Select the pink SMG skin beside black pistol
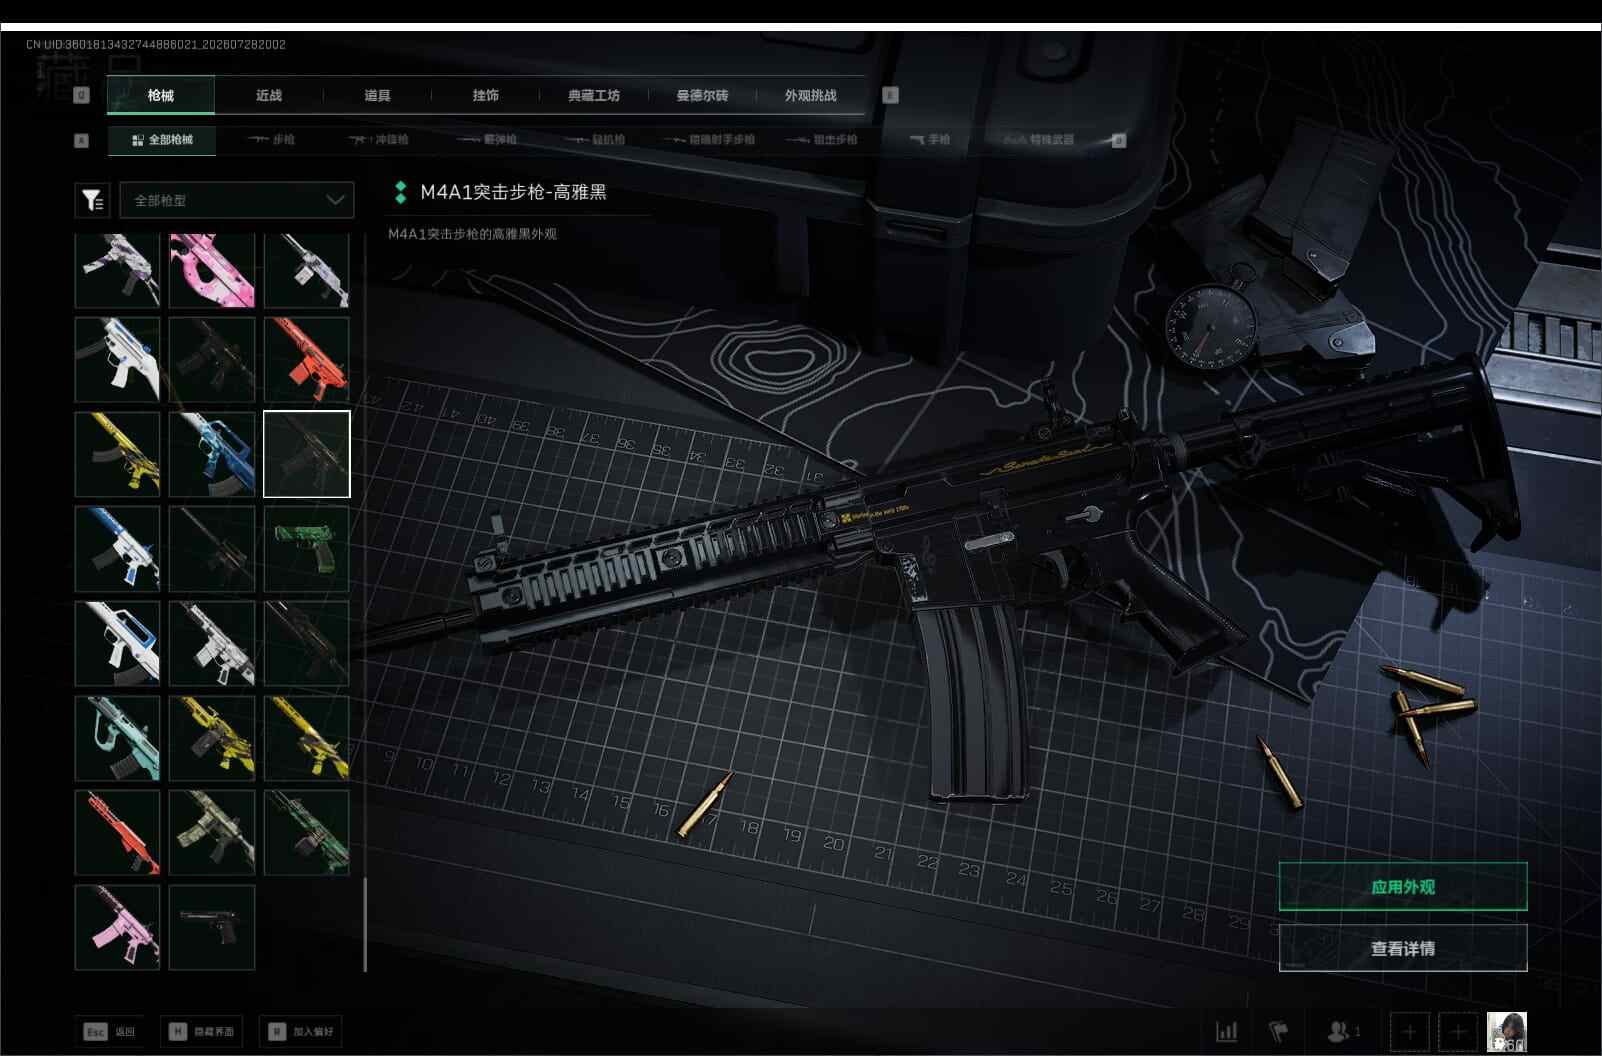The height and width of the screenshot is (1056, 1602). (x=117, y=927)
